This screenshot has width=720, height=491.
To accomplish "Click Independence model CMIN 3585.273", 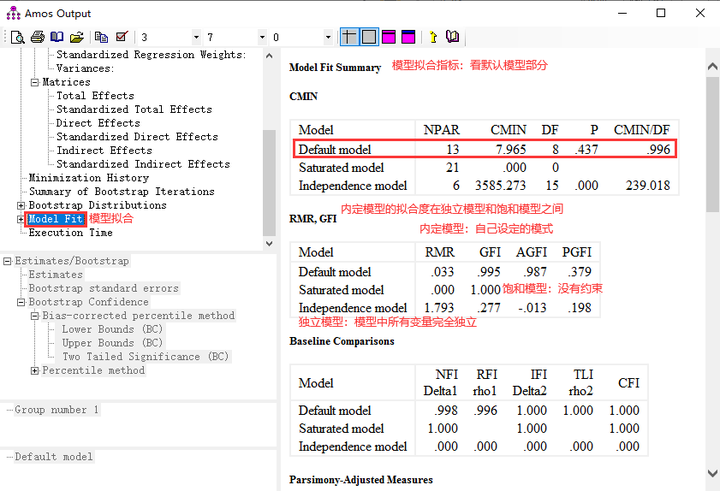I will click(x=501, y=186).
